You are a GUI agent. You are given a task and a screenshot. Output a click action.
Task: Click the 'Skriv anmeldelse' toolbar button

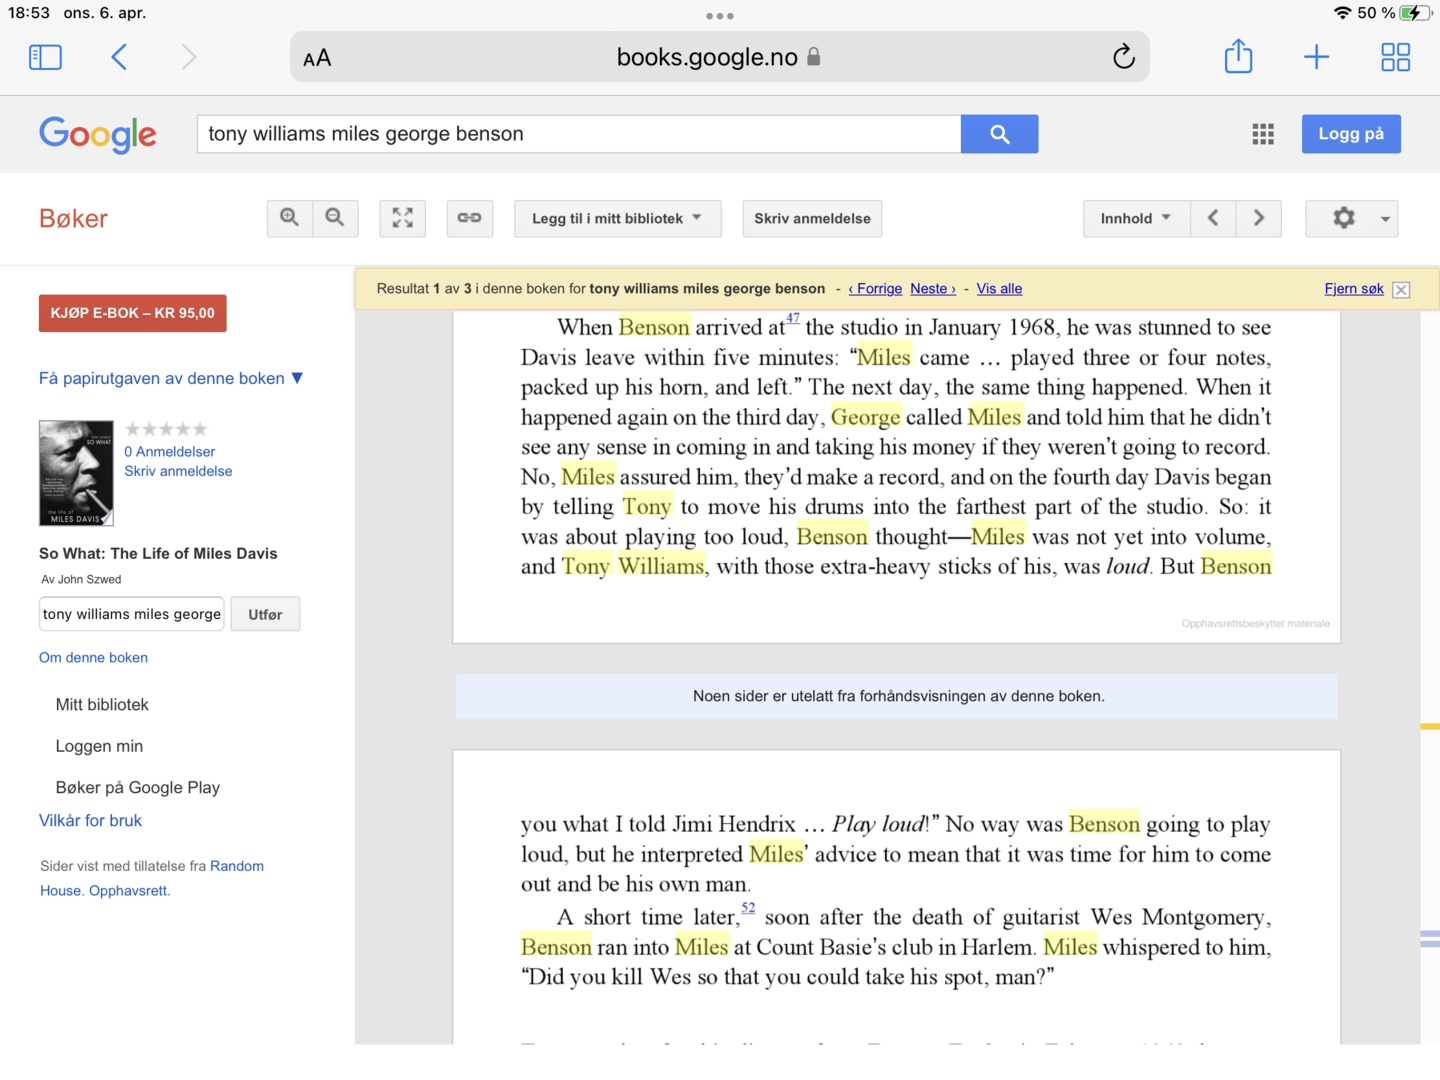pos(812,218)
